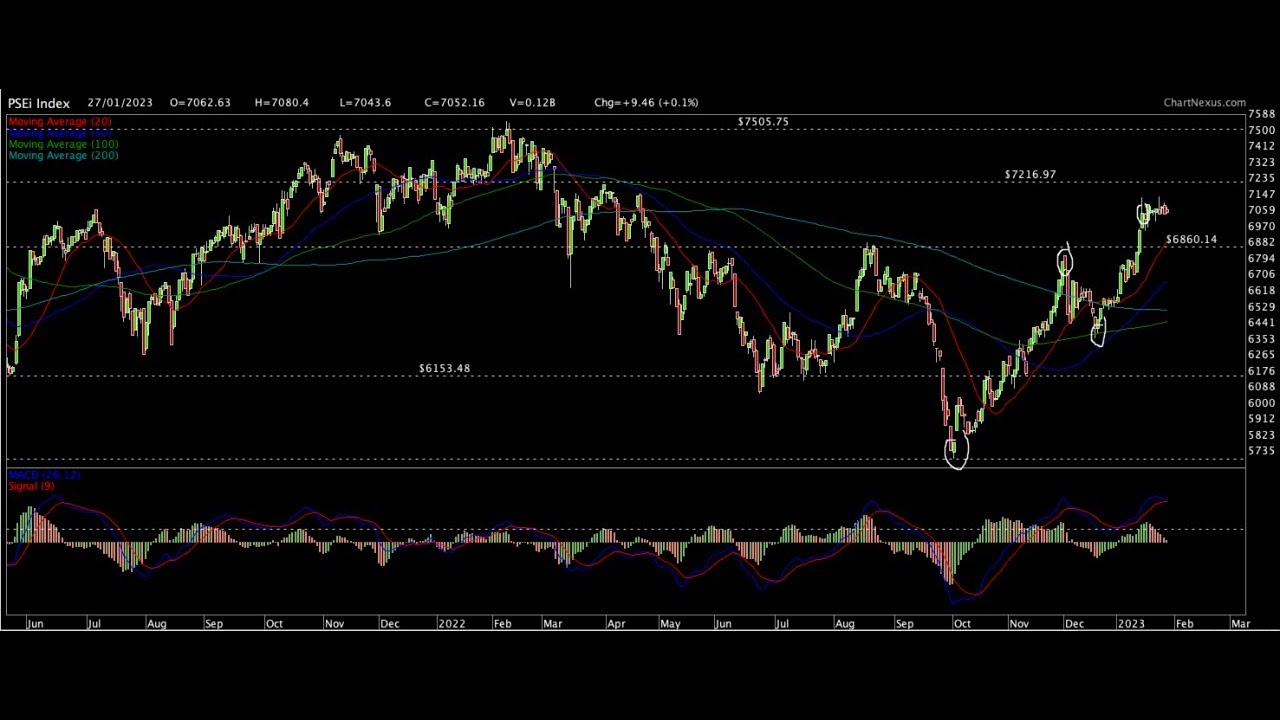Select the Moving Average (20) legend label

tap(60, 122)
